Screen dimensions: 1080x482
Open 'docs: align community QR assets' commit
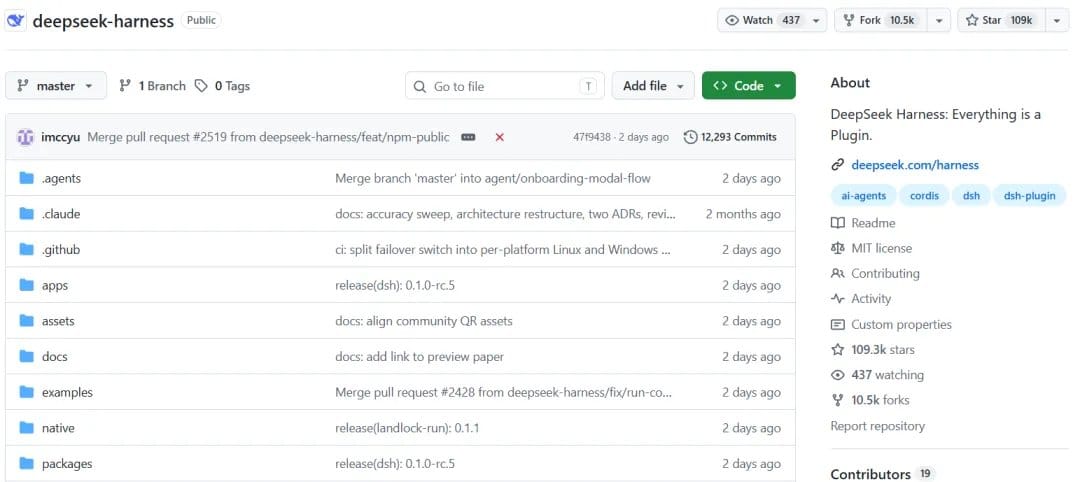click(424, 321)
